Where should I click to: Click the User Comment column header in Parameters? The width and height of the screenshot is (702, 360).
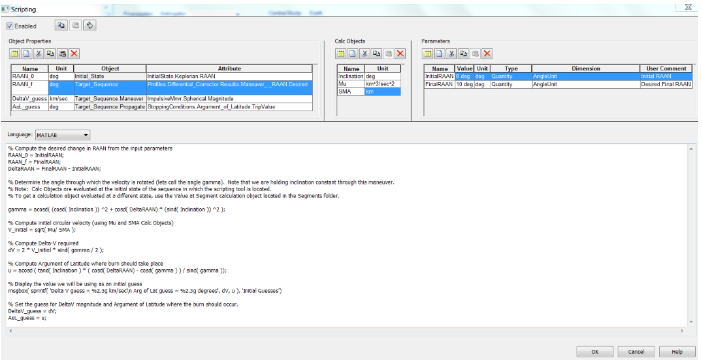tap(666, 69)
